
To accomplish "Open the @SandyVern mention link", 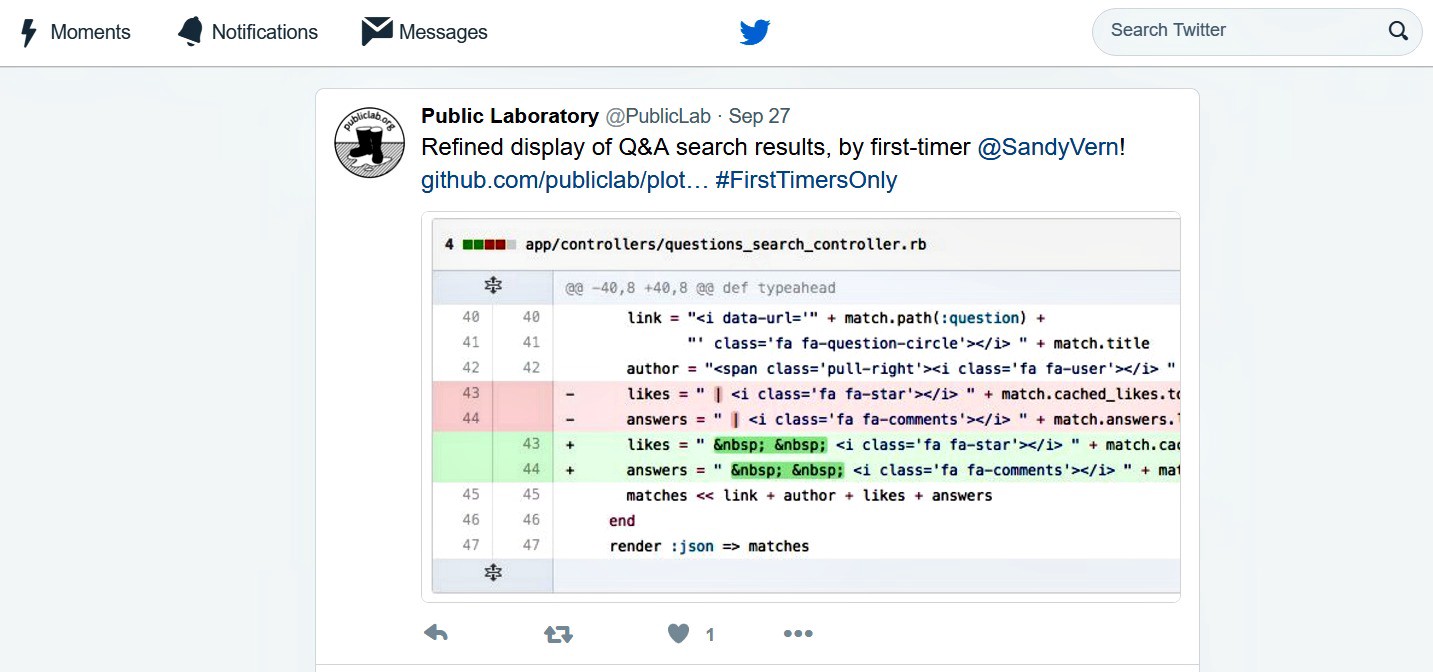I will 1047,147.
